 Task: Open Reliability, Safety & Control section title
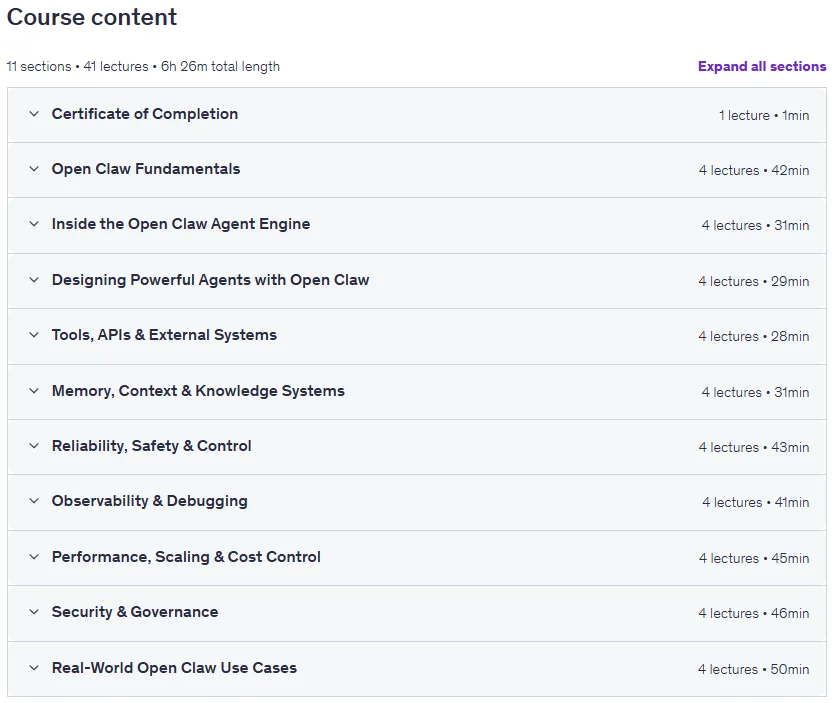point(152,446)
